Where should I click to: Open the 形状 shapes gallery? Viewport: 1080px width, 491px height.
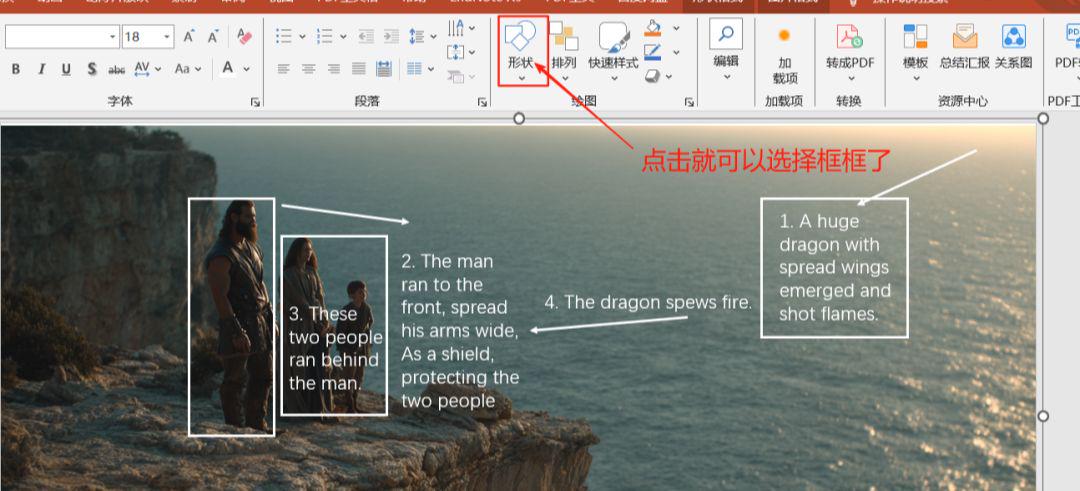tap(521, 52)
